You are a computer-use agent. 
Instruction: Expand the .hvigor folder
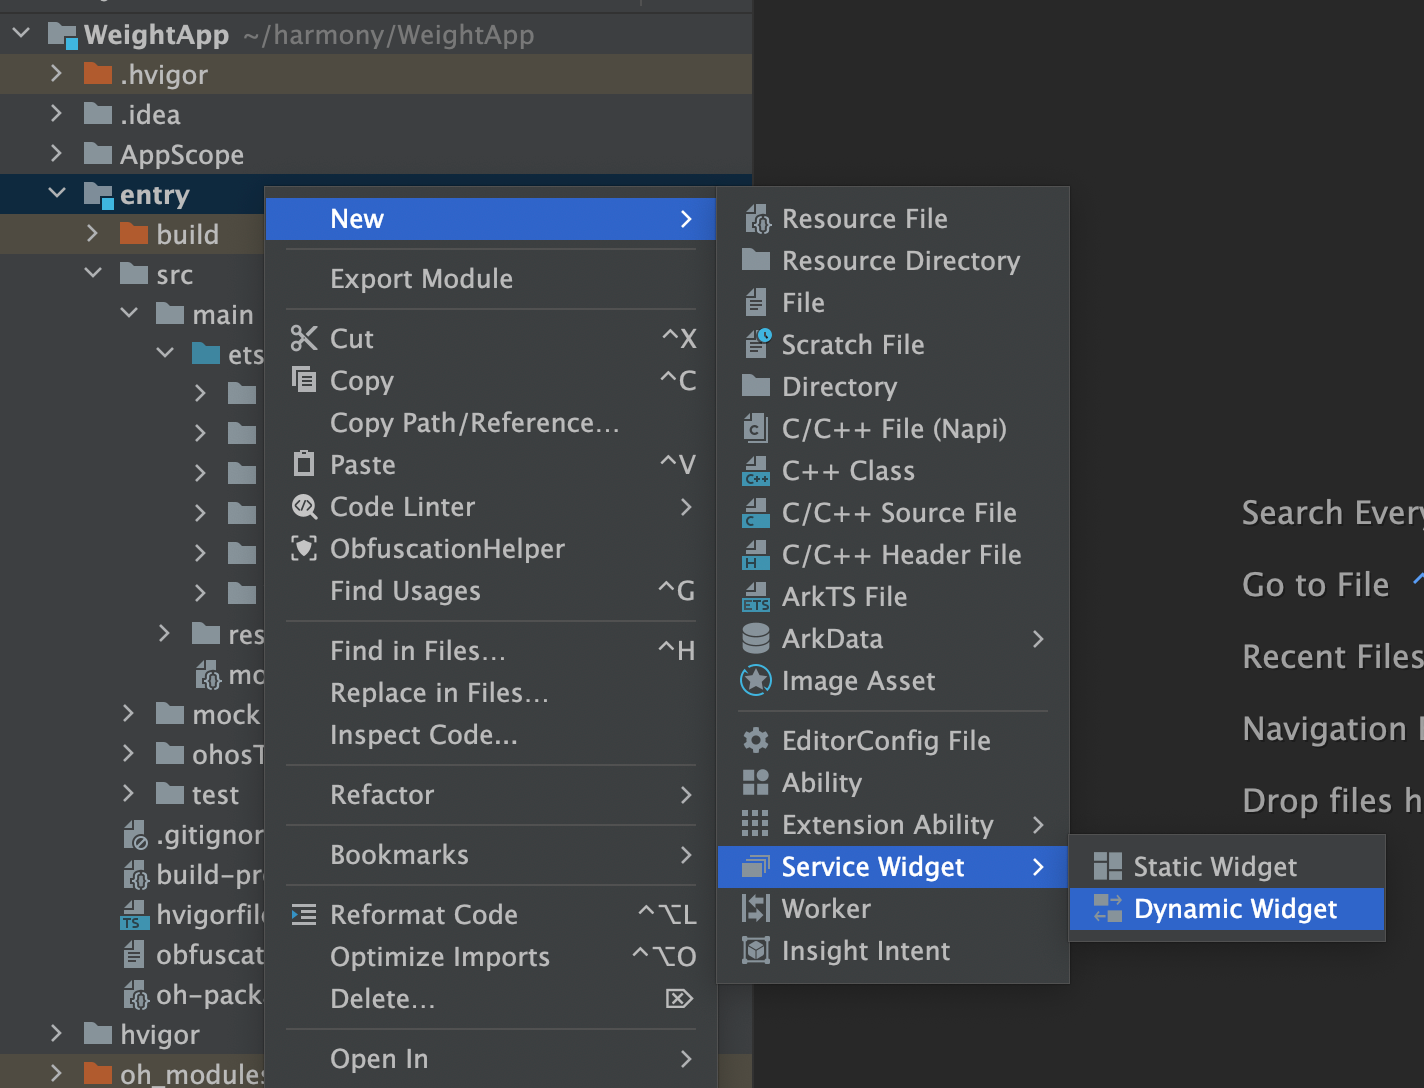[57, 74]
